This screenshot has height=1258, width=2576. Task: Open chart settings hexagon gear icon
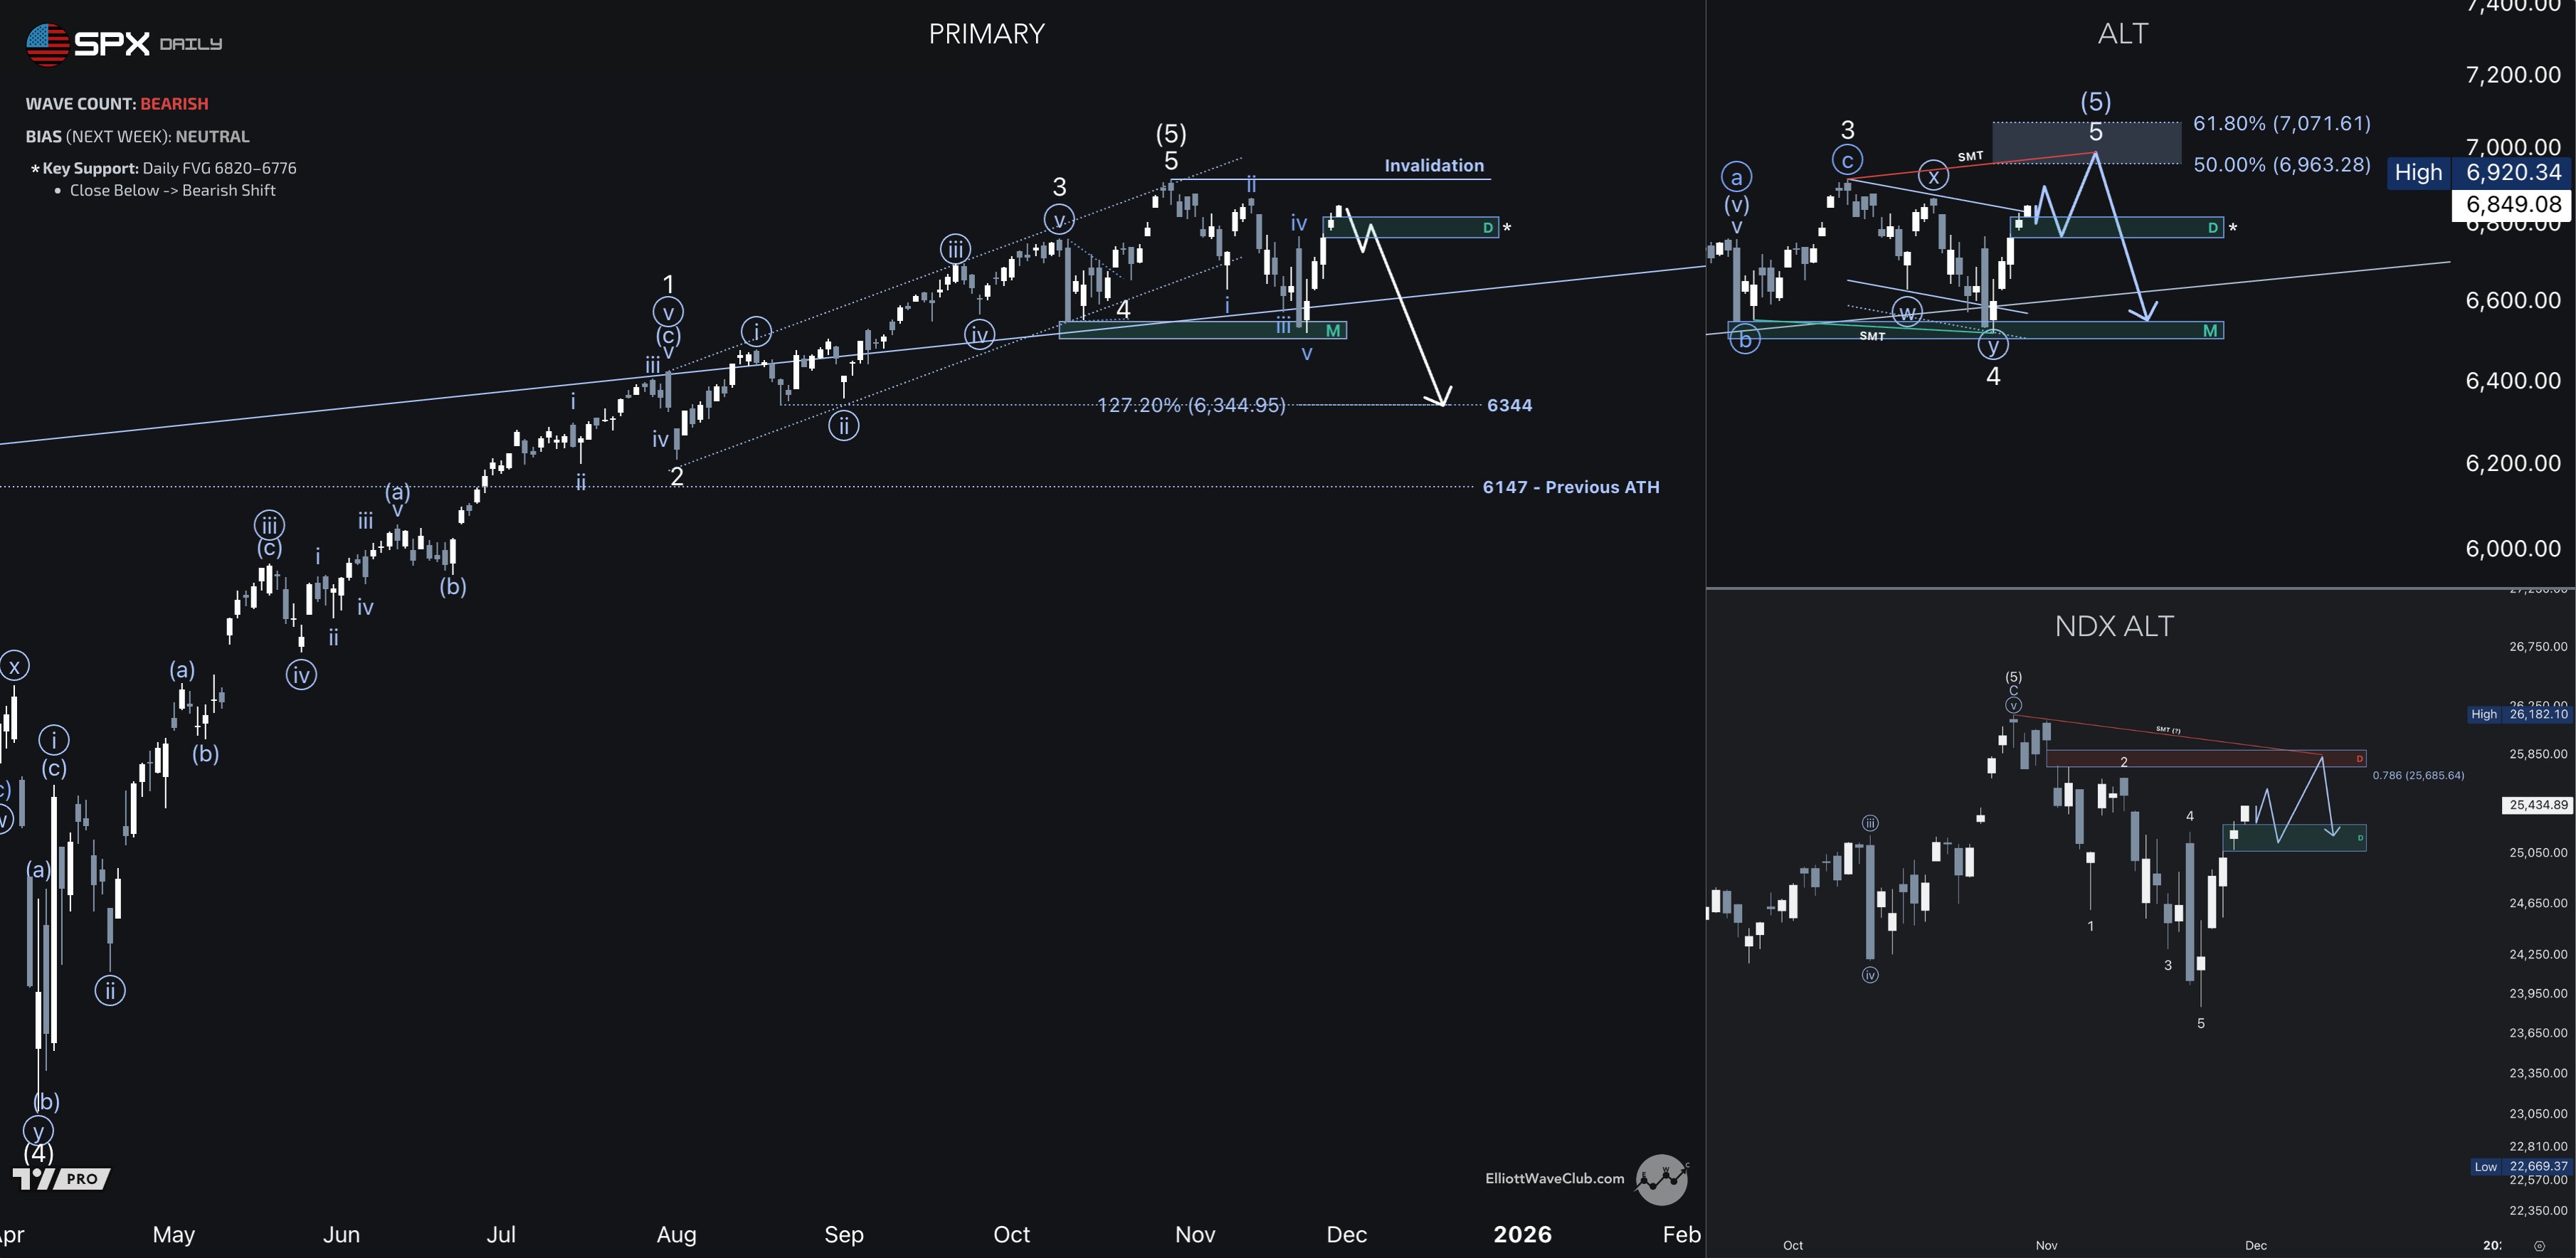[2540, 1246]
